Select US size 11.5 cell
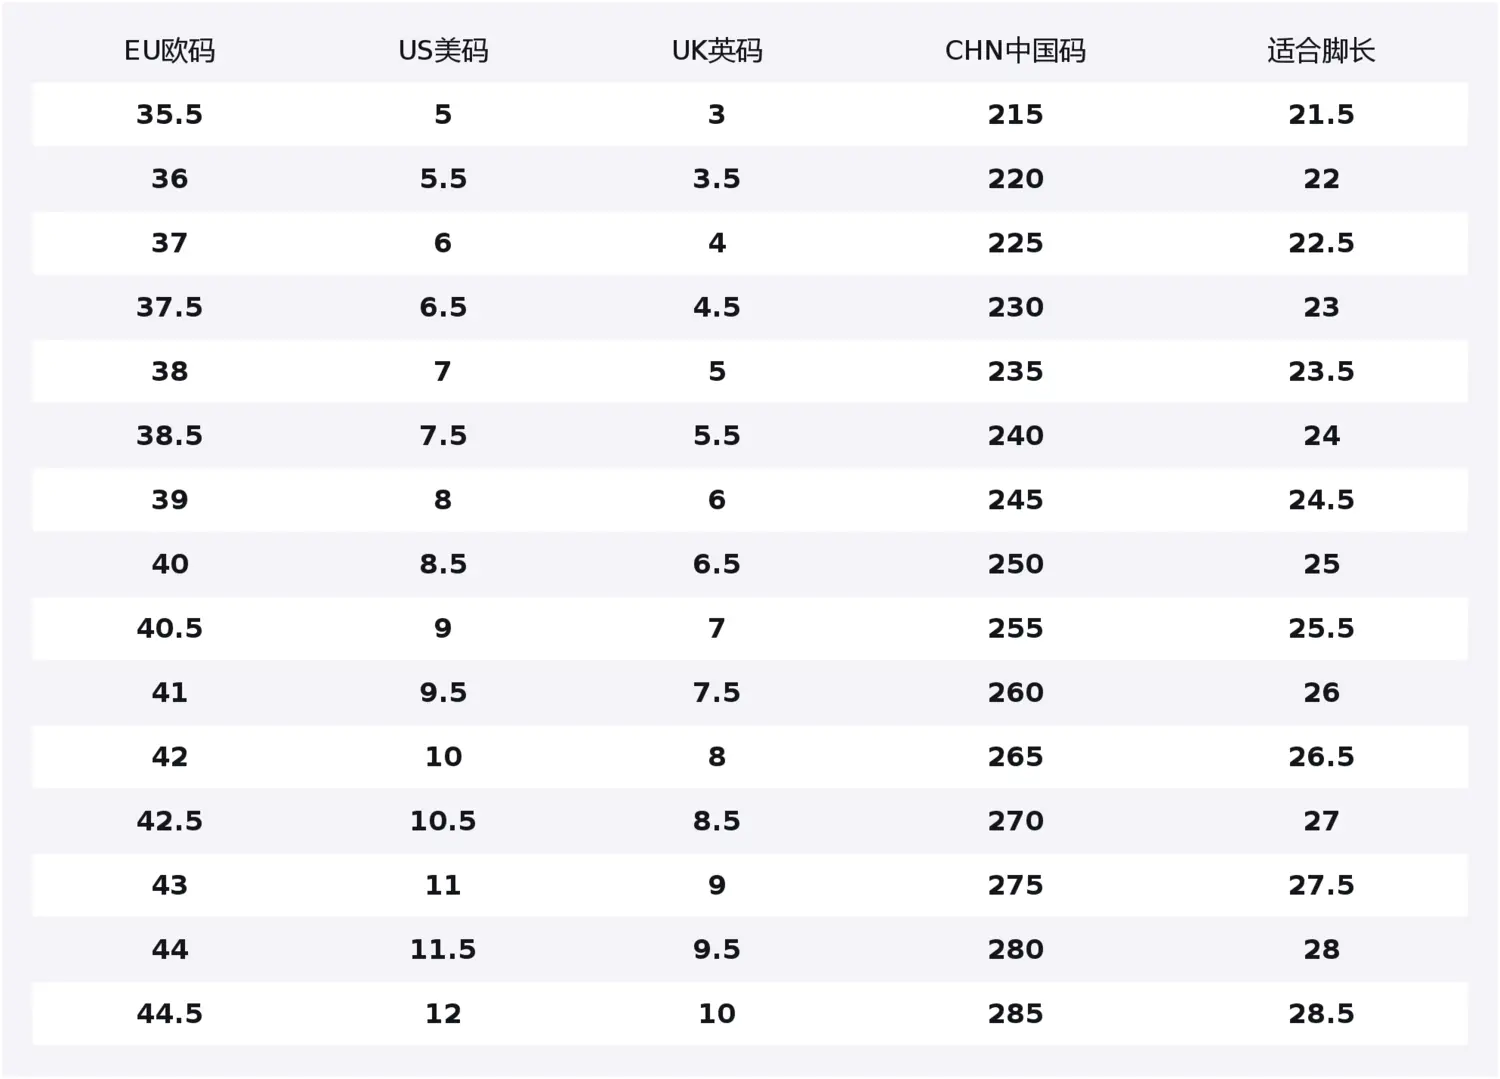 coord(443,950)
